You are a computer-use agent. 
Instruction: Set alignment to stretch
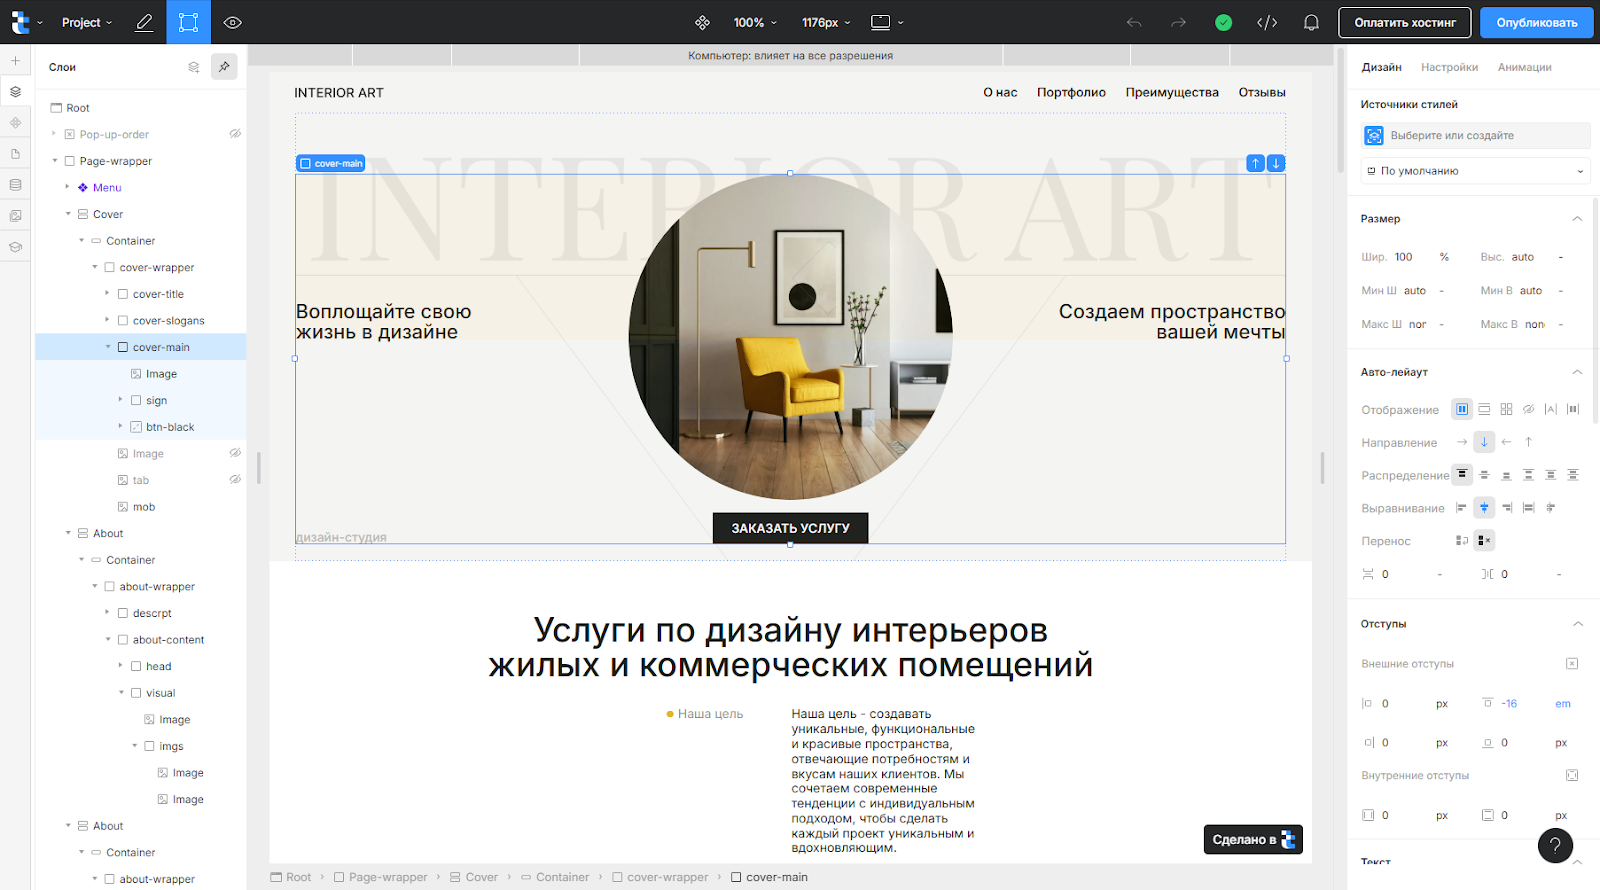pyautogui.click(x=1528, y=508)
